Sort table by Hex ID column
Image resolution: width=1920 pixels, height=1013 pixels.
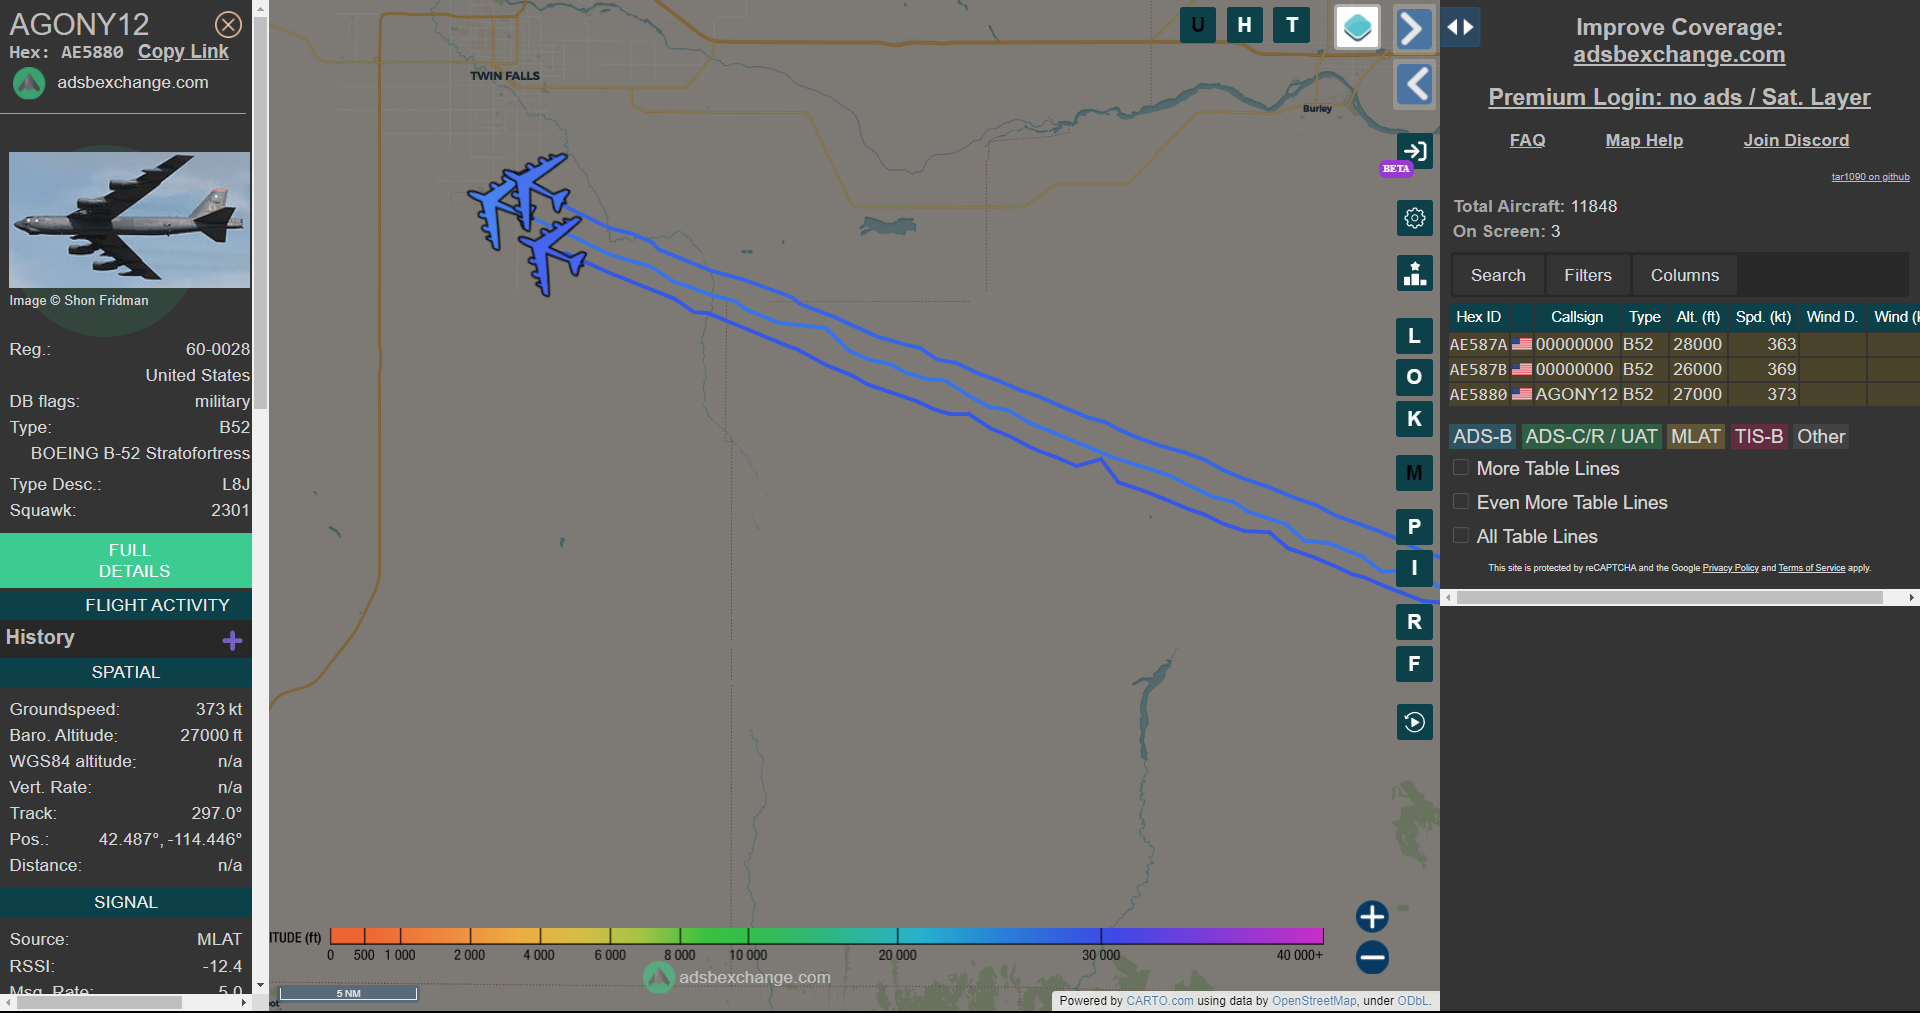(1478, 317)
